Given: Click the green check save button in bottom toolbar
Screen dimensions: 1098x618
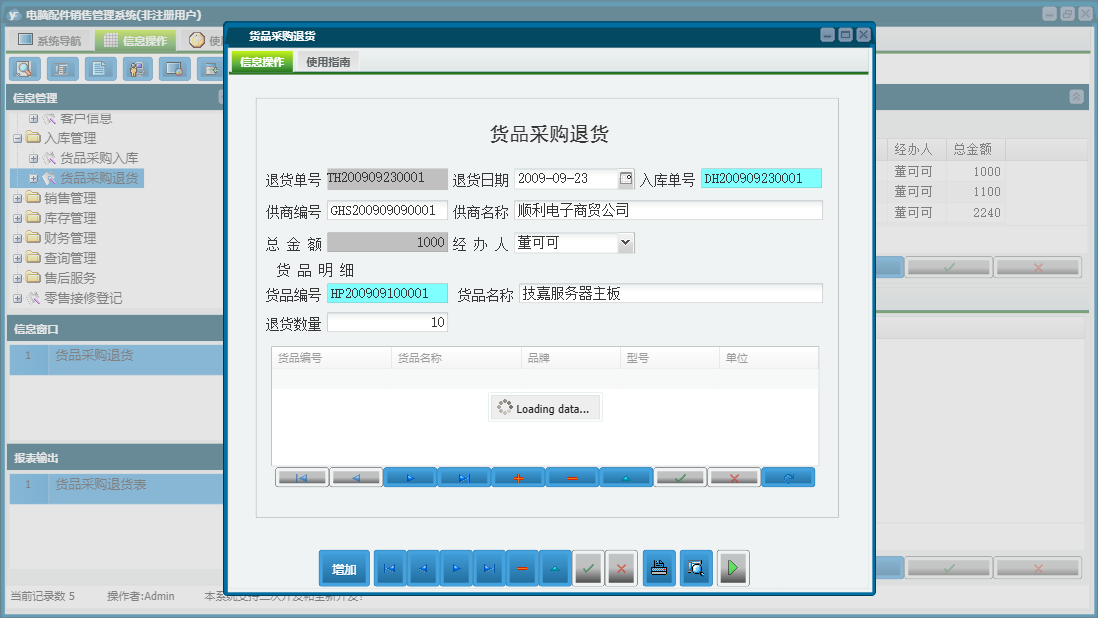Looking at the screenshot, I should pyautogui.click(x=588, y=568).
